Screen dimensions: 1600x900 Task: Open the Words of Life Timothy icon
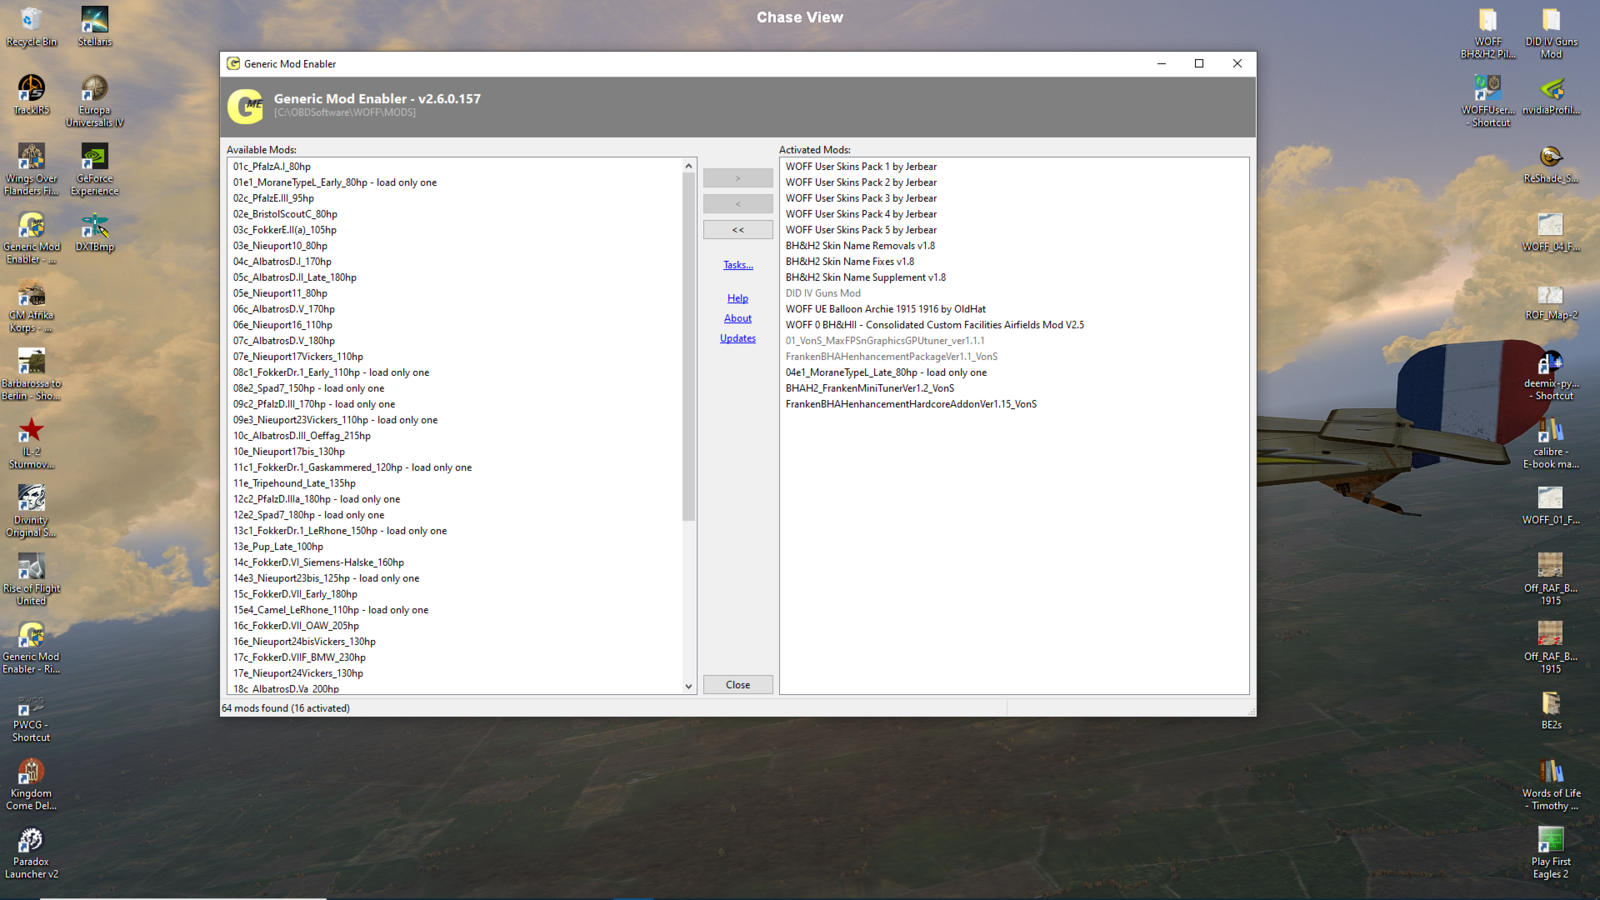click(1551, 784)
